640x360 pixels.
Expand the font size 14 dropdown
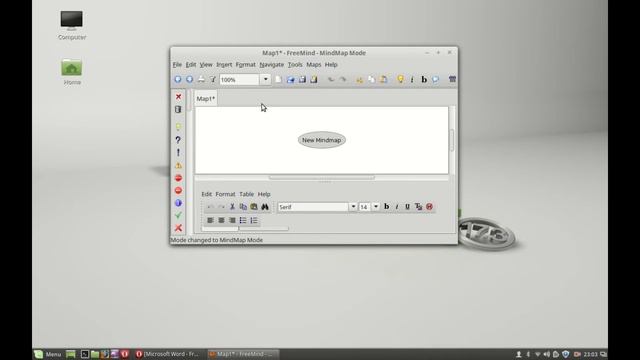click(376, 207)
